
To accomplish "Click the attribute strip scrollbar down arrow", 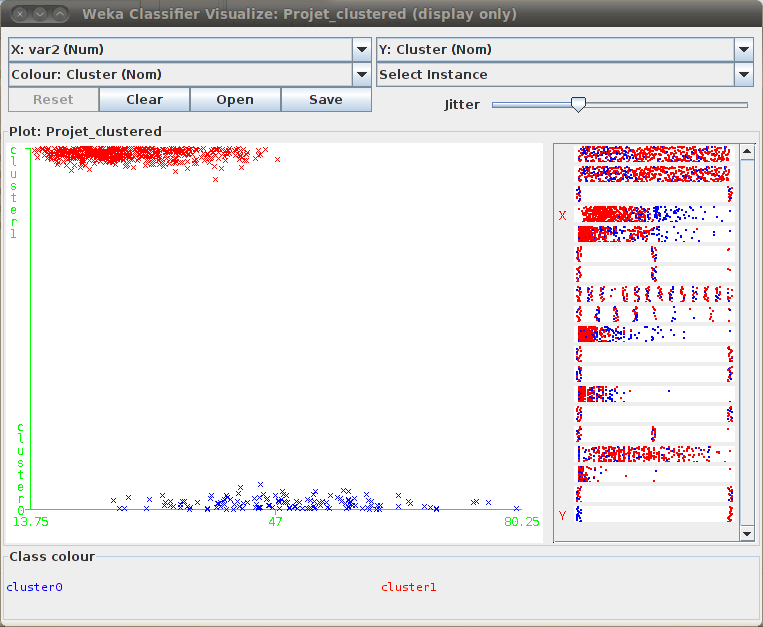I will [746, 534].
